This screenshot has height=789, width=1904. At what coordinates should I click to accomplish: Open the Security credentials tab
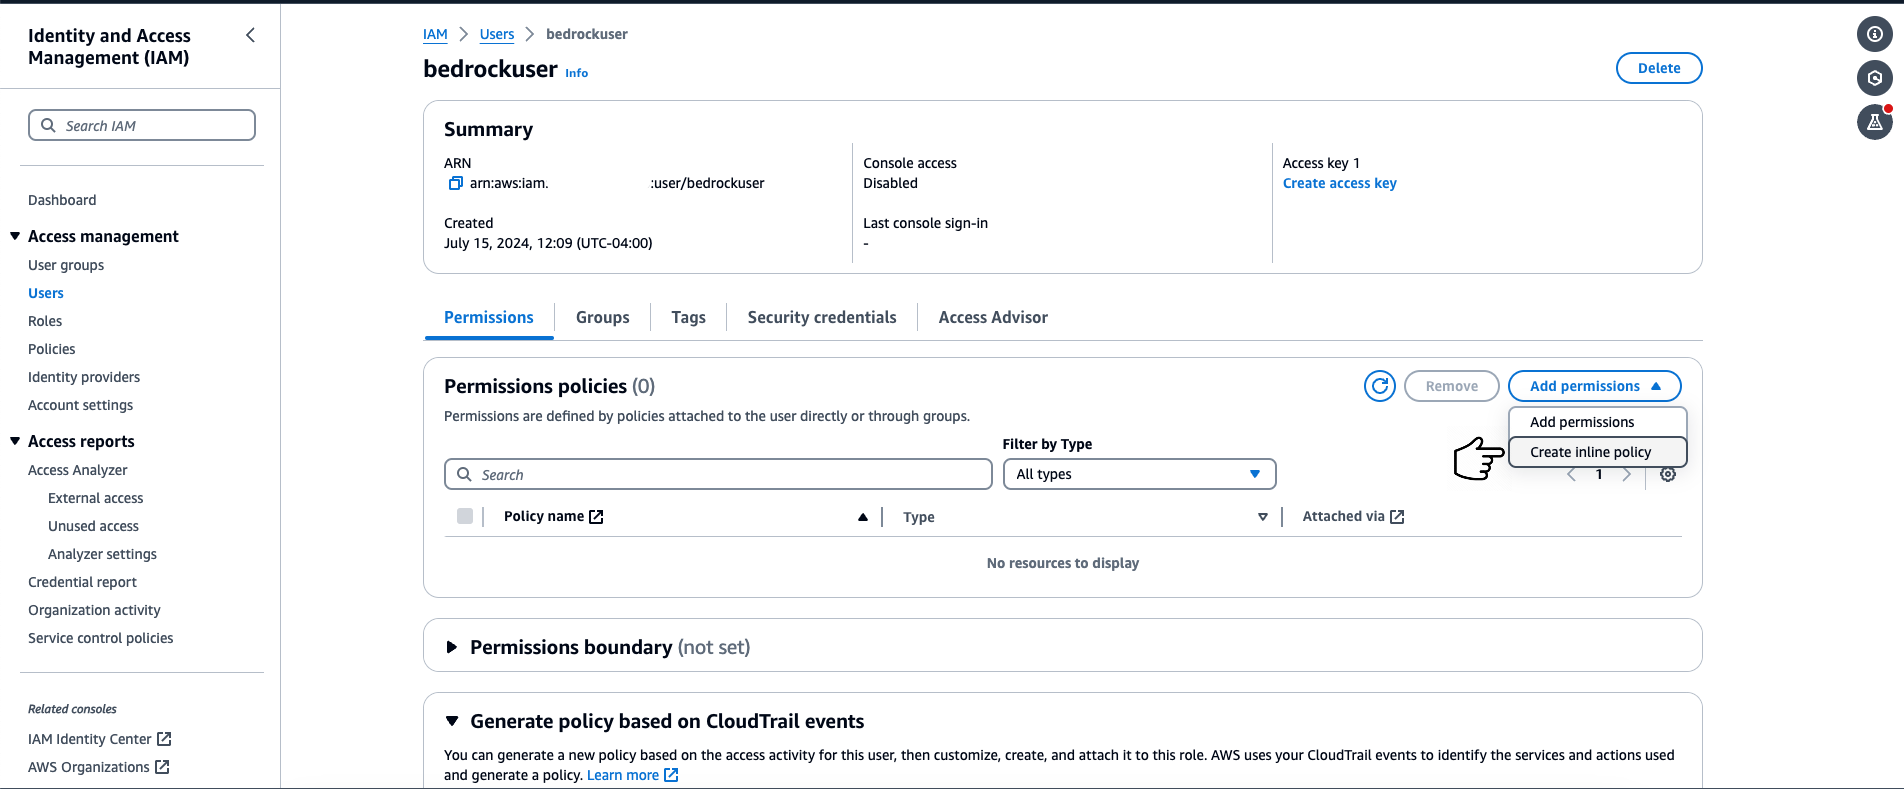tap(822, 317)
